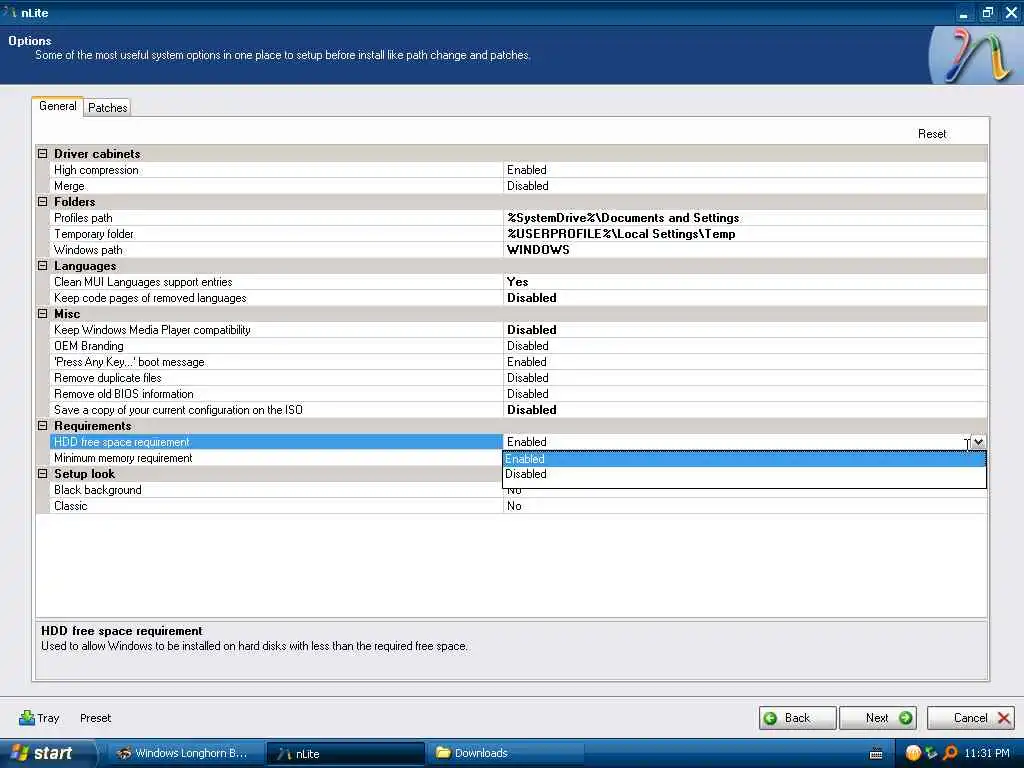The height and width of the screenshot is (768, 1024).
Task: Click the taskbar clock showing 11:31 PM
Action: pos(987,754)
